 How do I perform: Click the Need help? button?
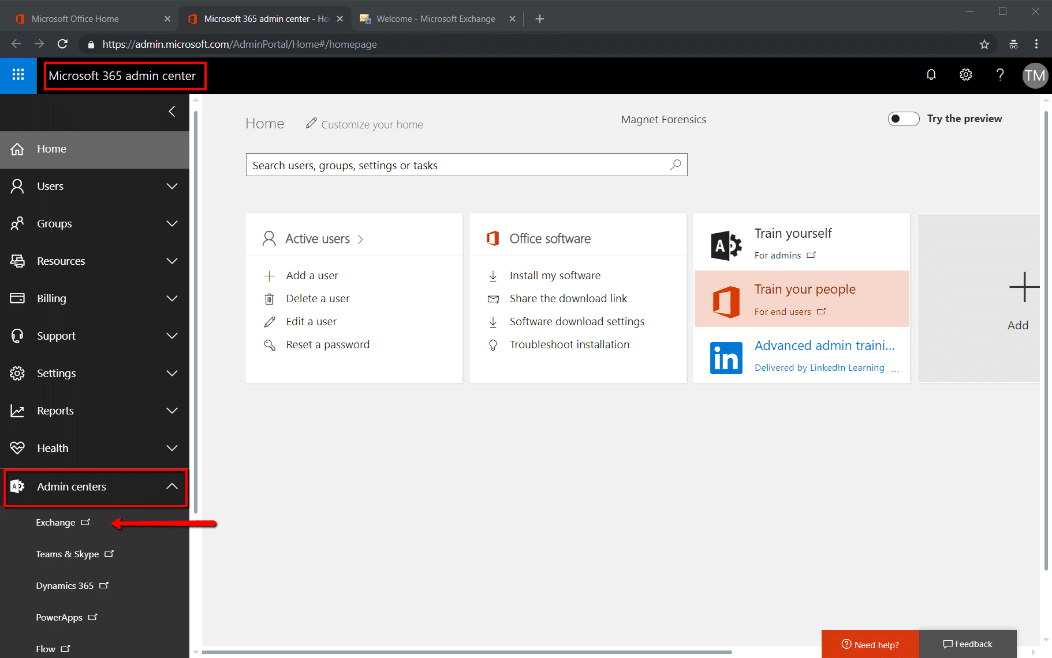coord(870,644)
